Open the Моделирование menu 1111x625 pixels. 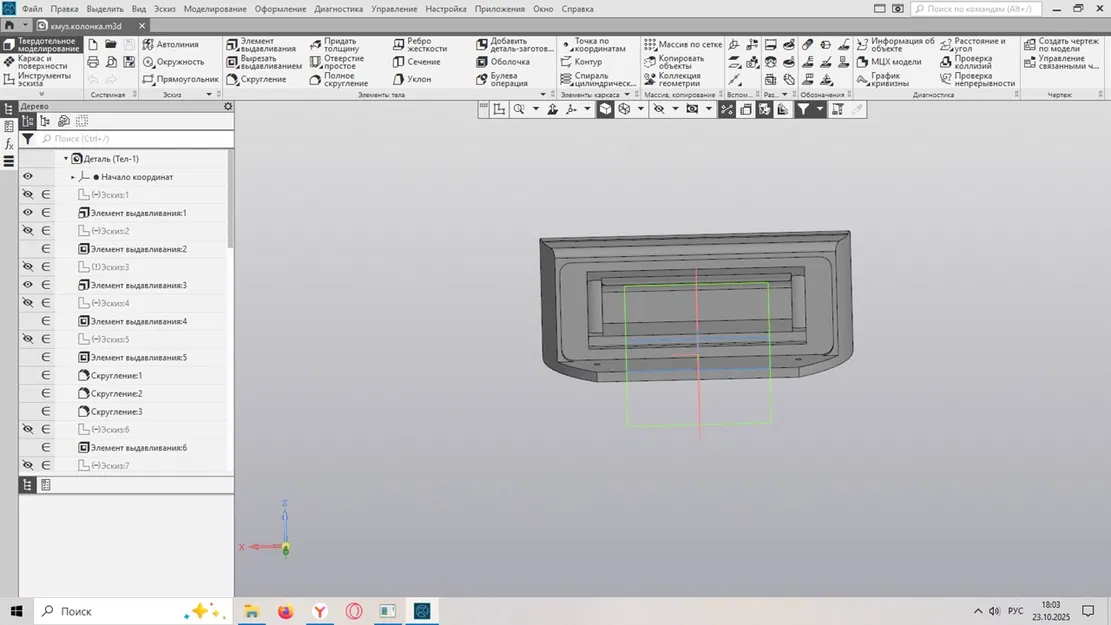(x=215, y=9)
